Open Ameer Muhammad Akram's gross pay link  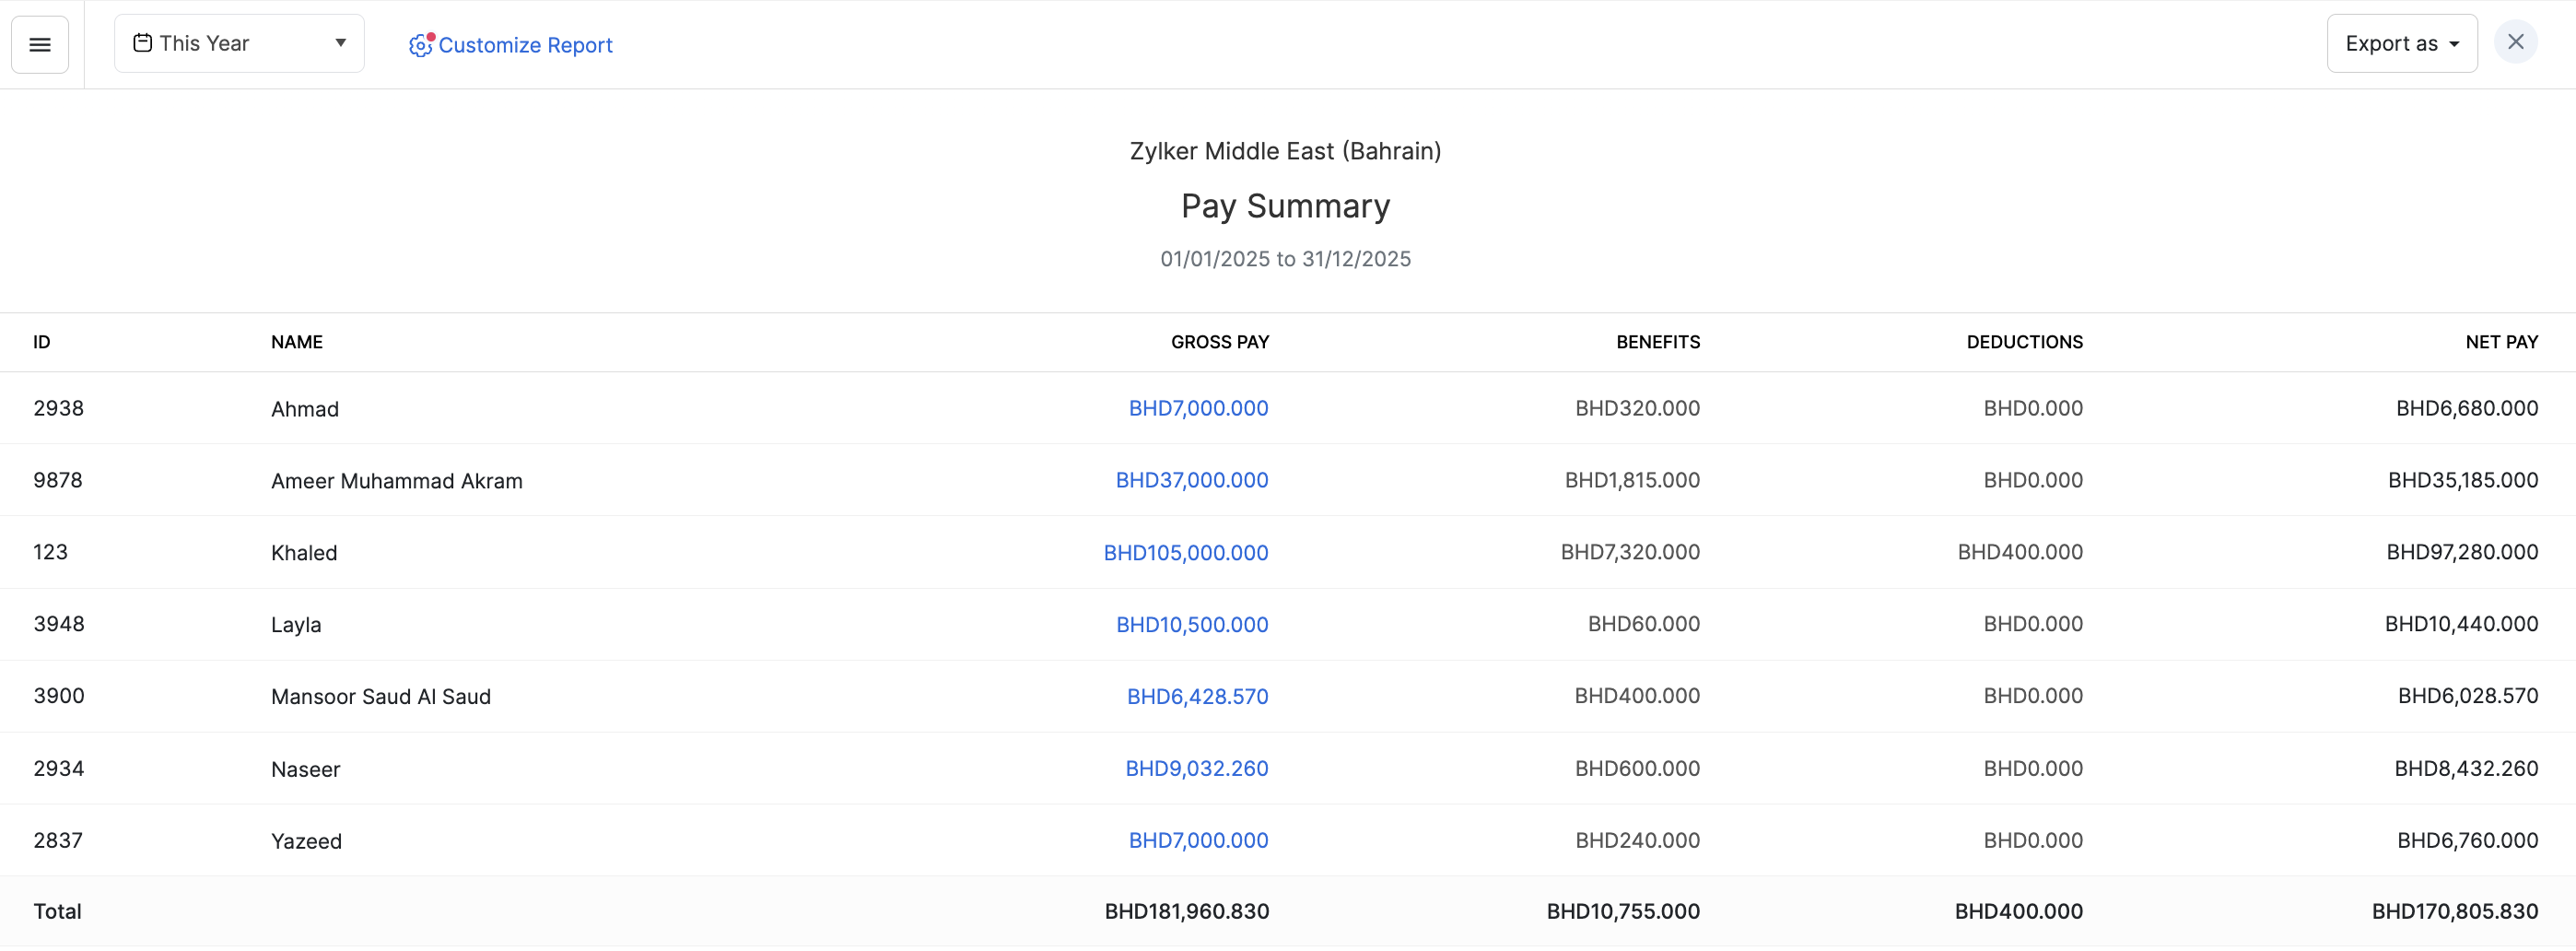pos(1191,480)
